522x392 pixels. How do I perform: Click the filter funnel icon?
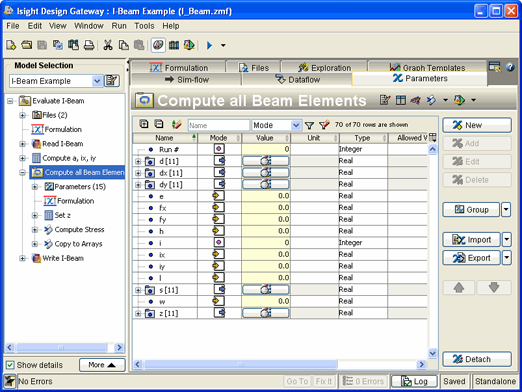tap(309, 125)
